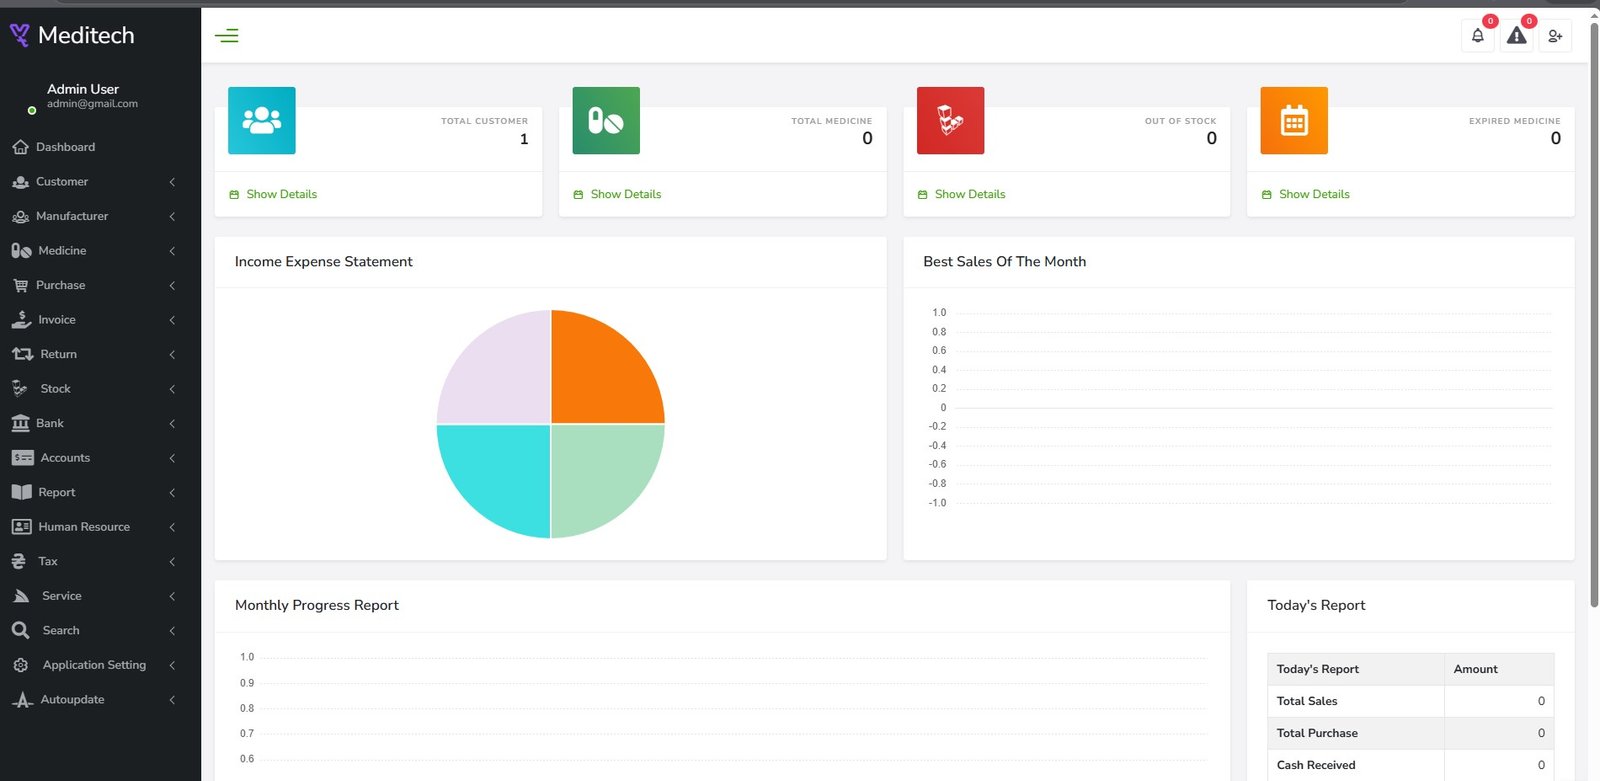Click the notification bell icon
Viewport: 1600px width, 781px height.
(1477, 36)
